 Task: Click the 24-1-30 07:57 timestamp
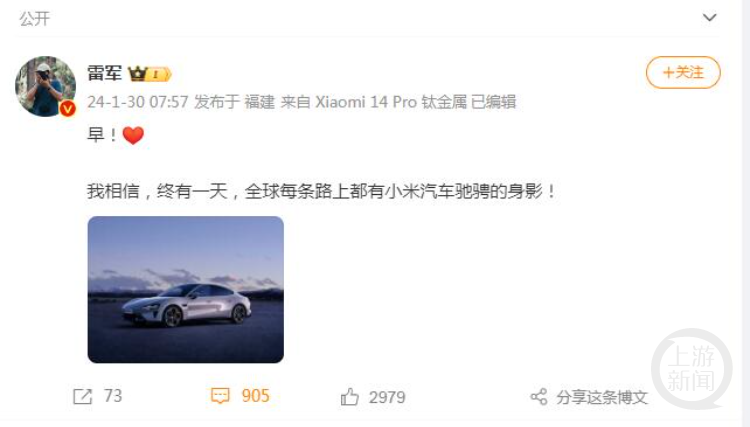point(138,102)
